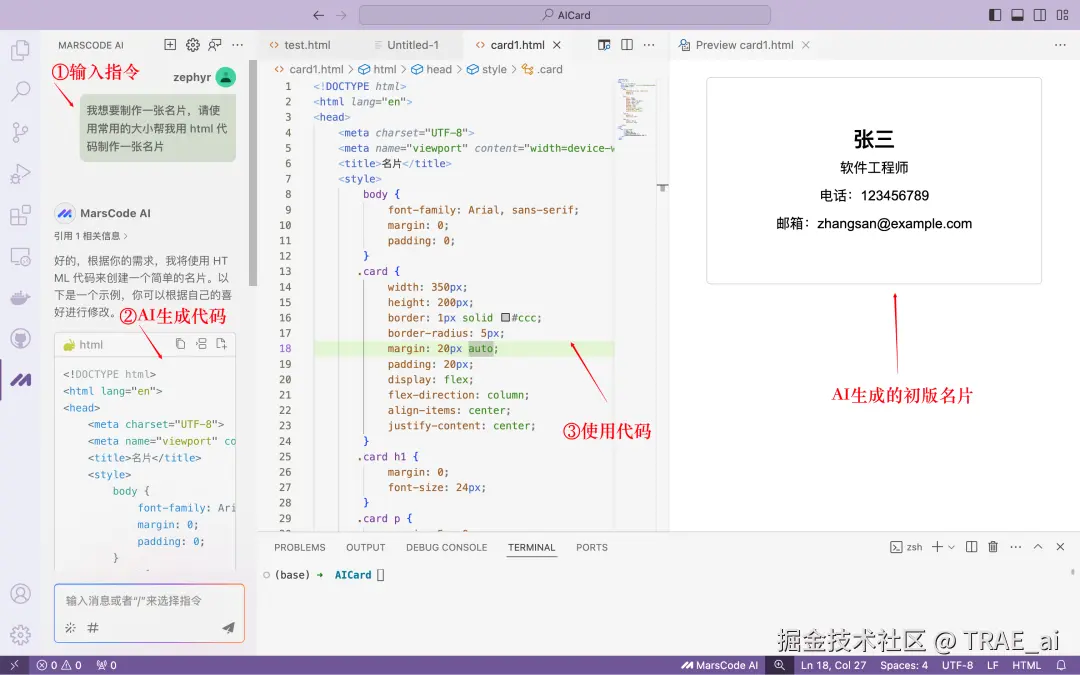Image resolution: width=1080 pixels, height=675 pixels.
Task: Open terminal panel more actions
Action: point(1016,547)
